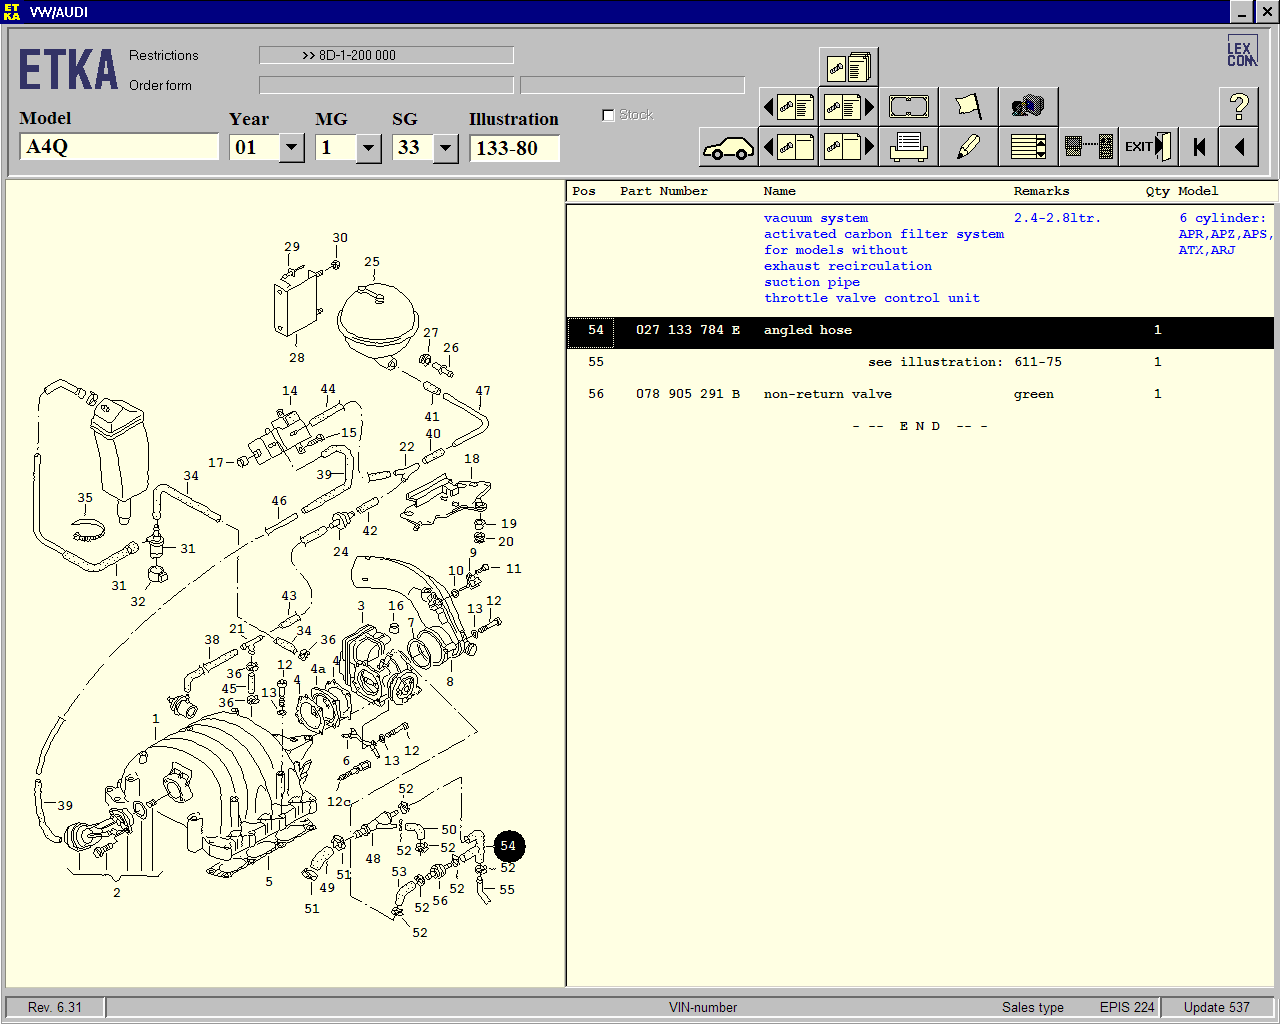The width and height of the screenshot is (1280, 1024).
Task: Click 'throttle valve control unit' text
Action: [x=872, y=298]
